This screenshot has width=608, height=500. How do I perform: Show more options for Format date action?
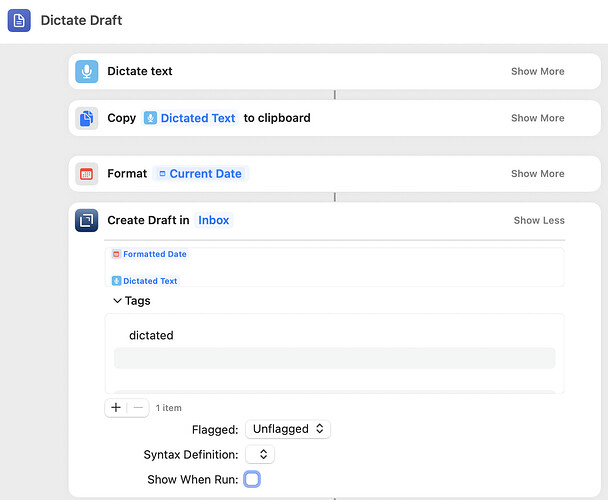click(537, 174)
